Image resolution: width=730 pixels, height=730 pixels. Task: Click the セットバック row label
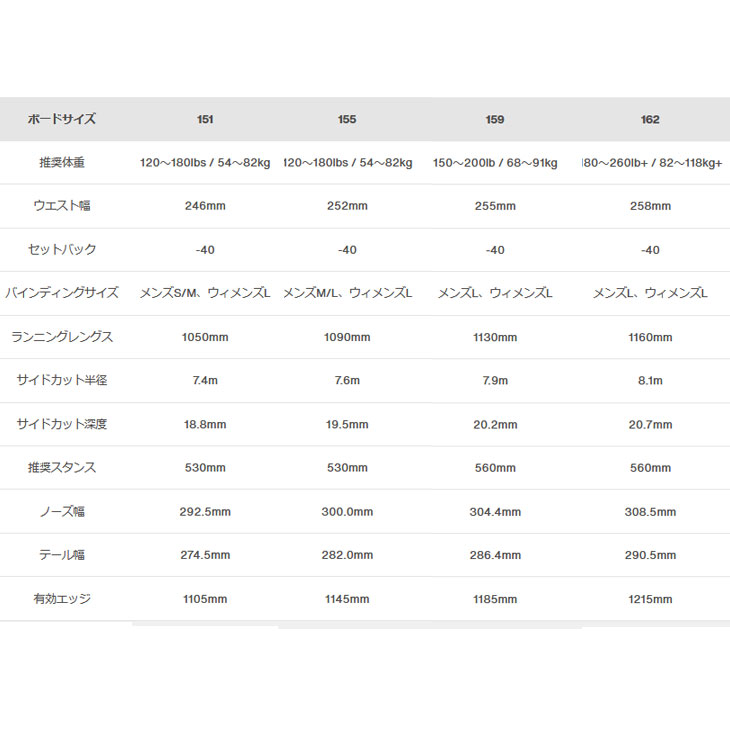[62, 250]
